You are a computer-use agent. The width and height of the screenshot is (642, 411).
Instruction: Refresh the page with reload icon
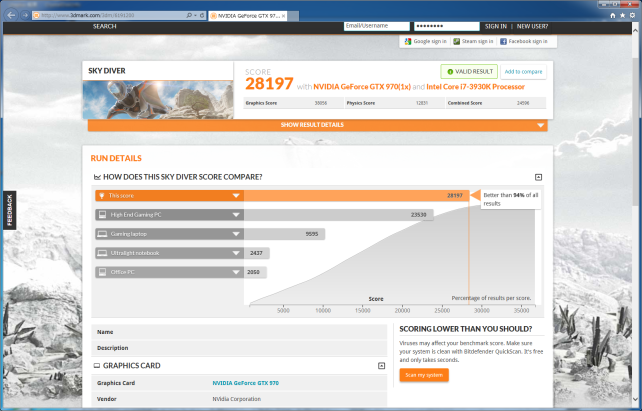pyautogui.click(x=202, y=16)
